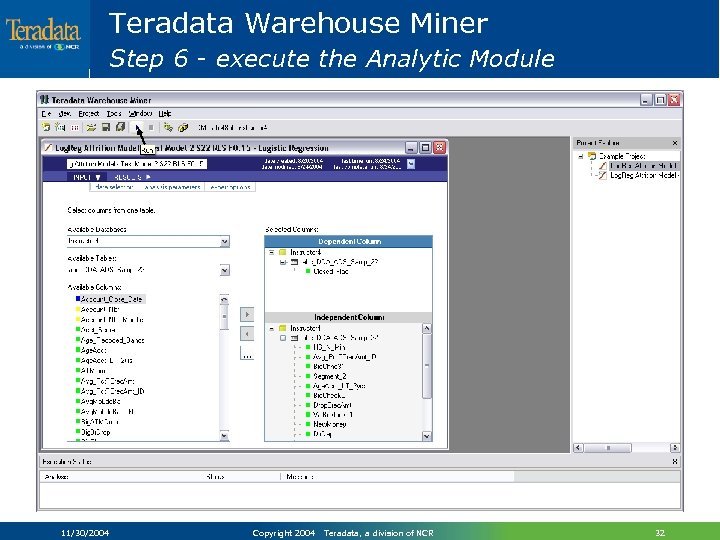
Task: Open the File menu
Action: (46, 113)
